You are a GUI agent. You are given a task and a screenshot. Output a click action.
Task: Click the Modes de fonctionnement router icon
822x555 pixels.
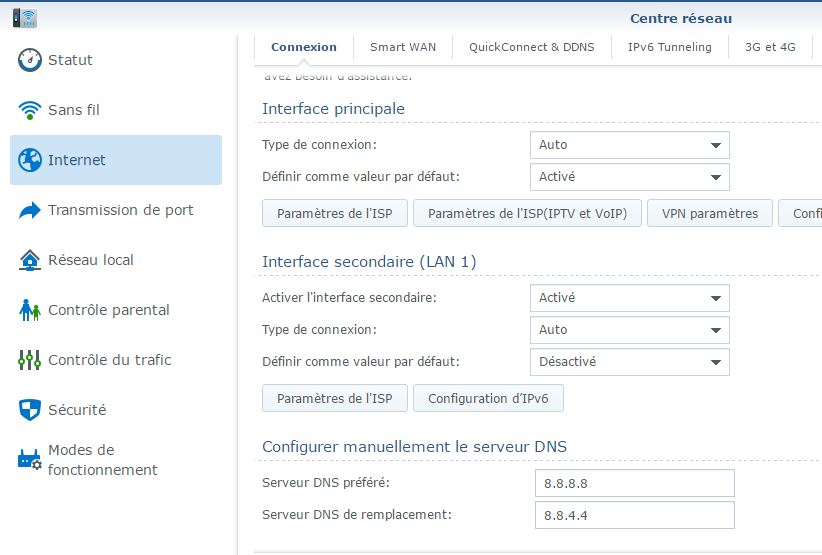click(30, 460)
